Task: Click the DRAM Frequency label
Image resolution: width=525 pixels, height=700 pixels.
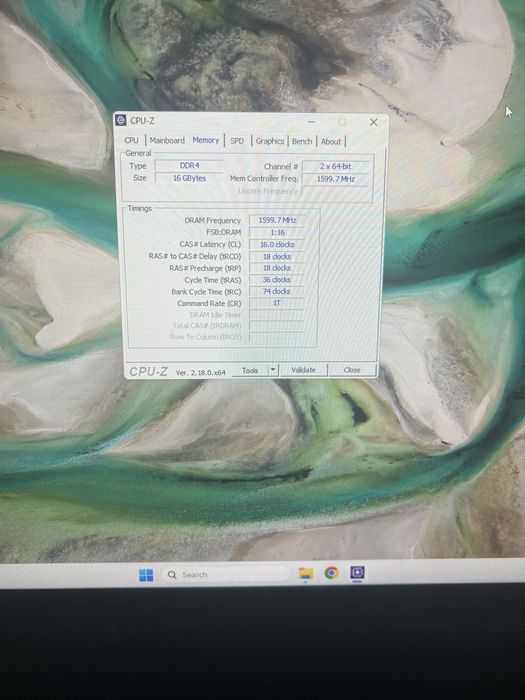Action: (212, 221)
